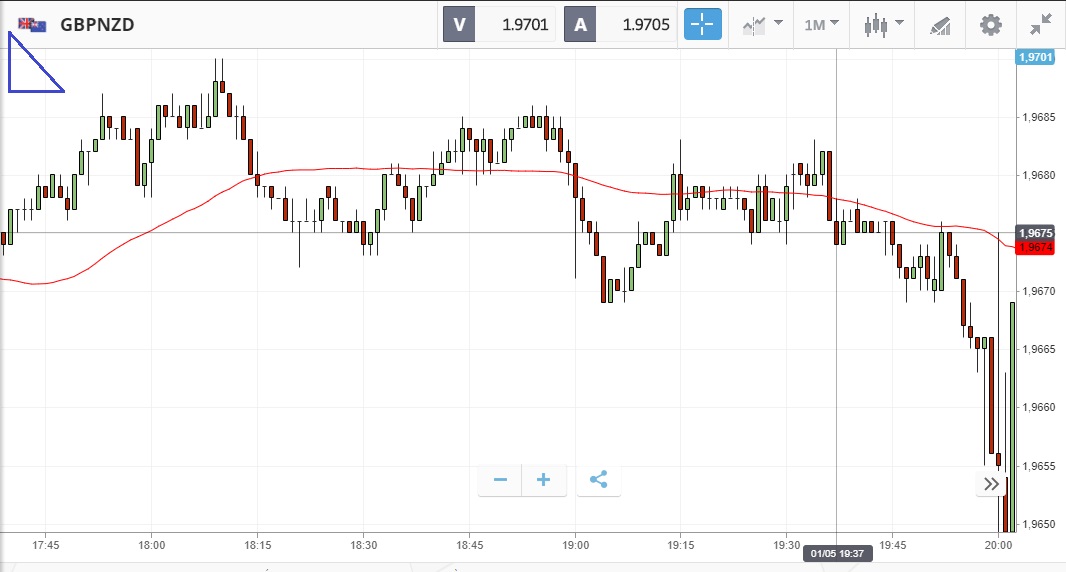The image size is (1066, 572).
Task: Zoom in the chart with plus button
Action: [x=544, y=480]
